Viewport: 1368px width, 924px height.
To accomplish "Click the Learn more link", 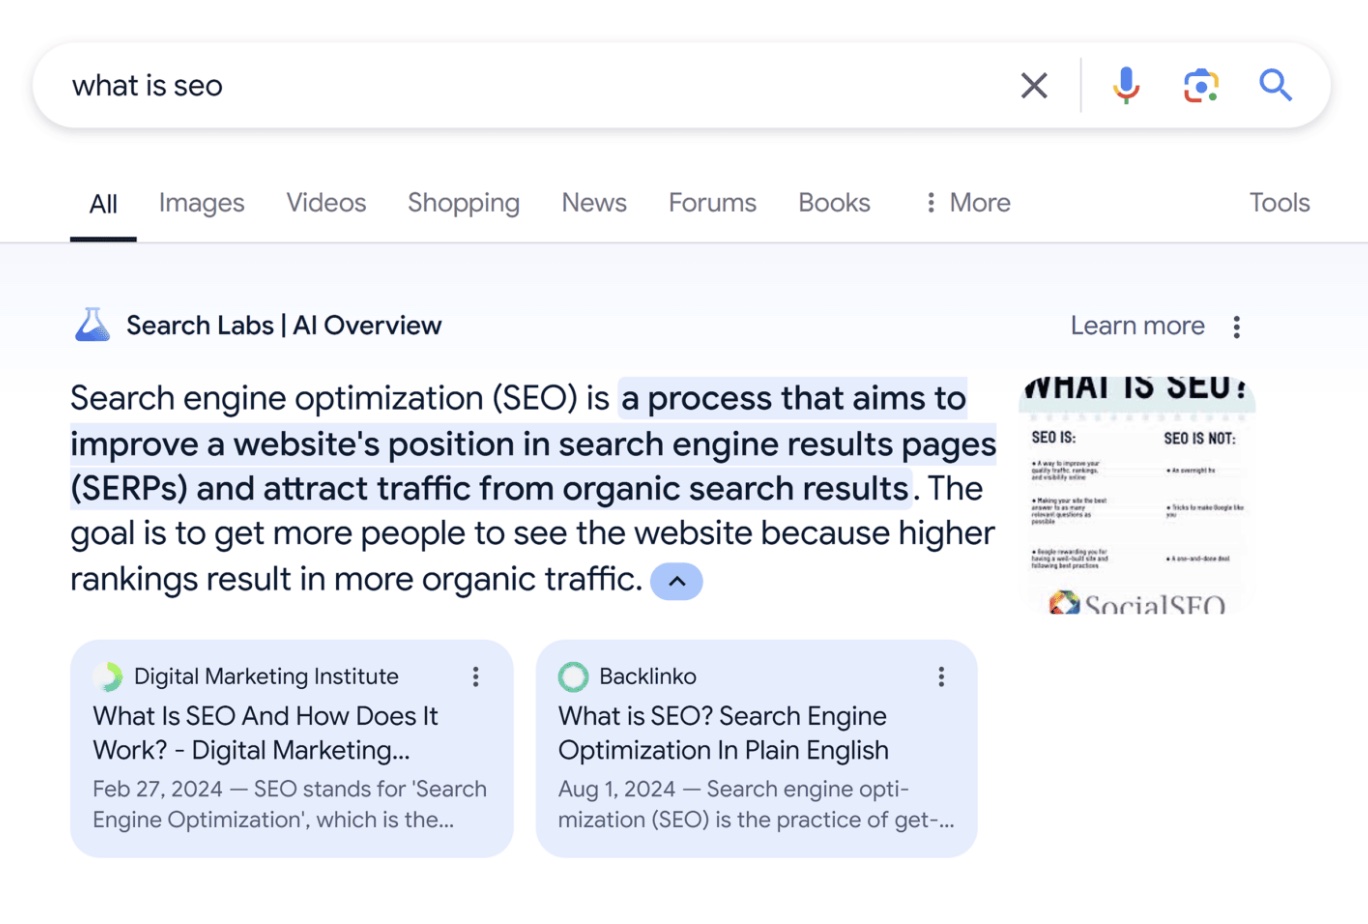I will coord(1137,326).
